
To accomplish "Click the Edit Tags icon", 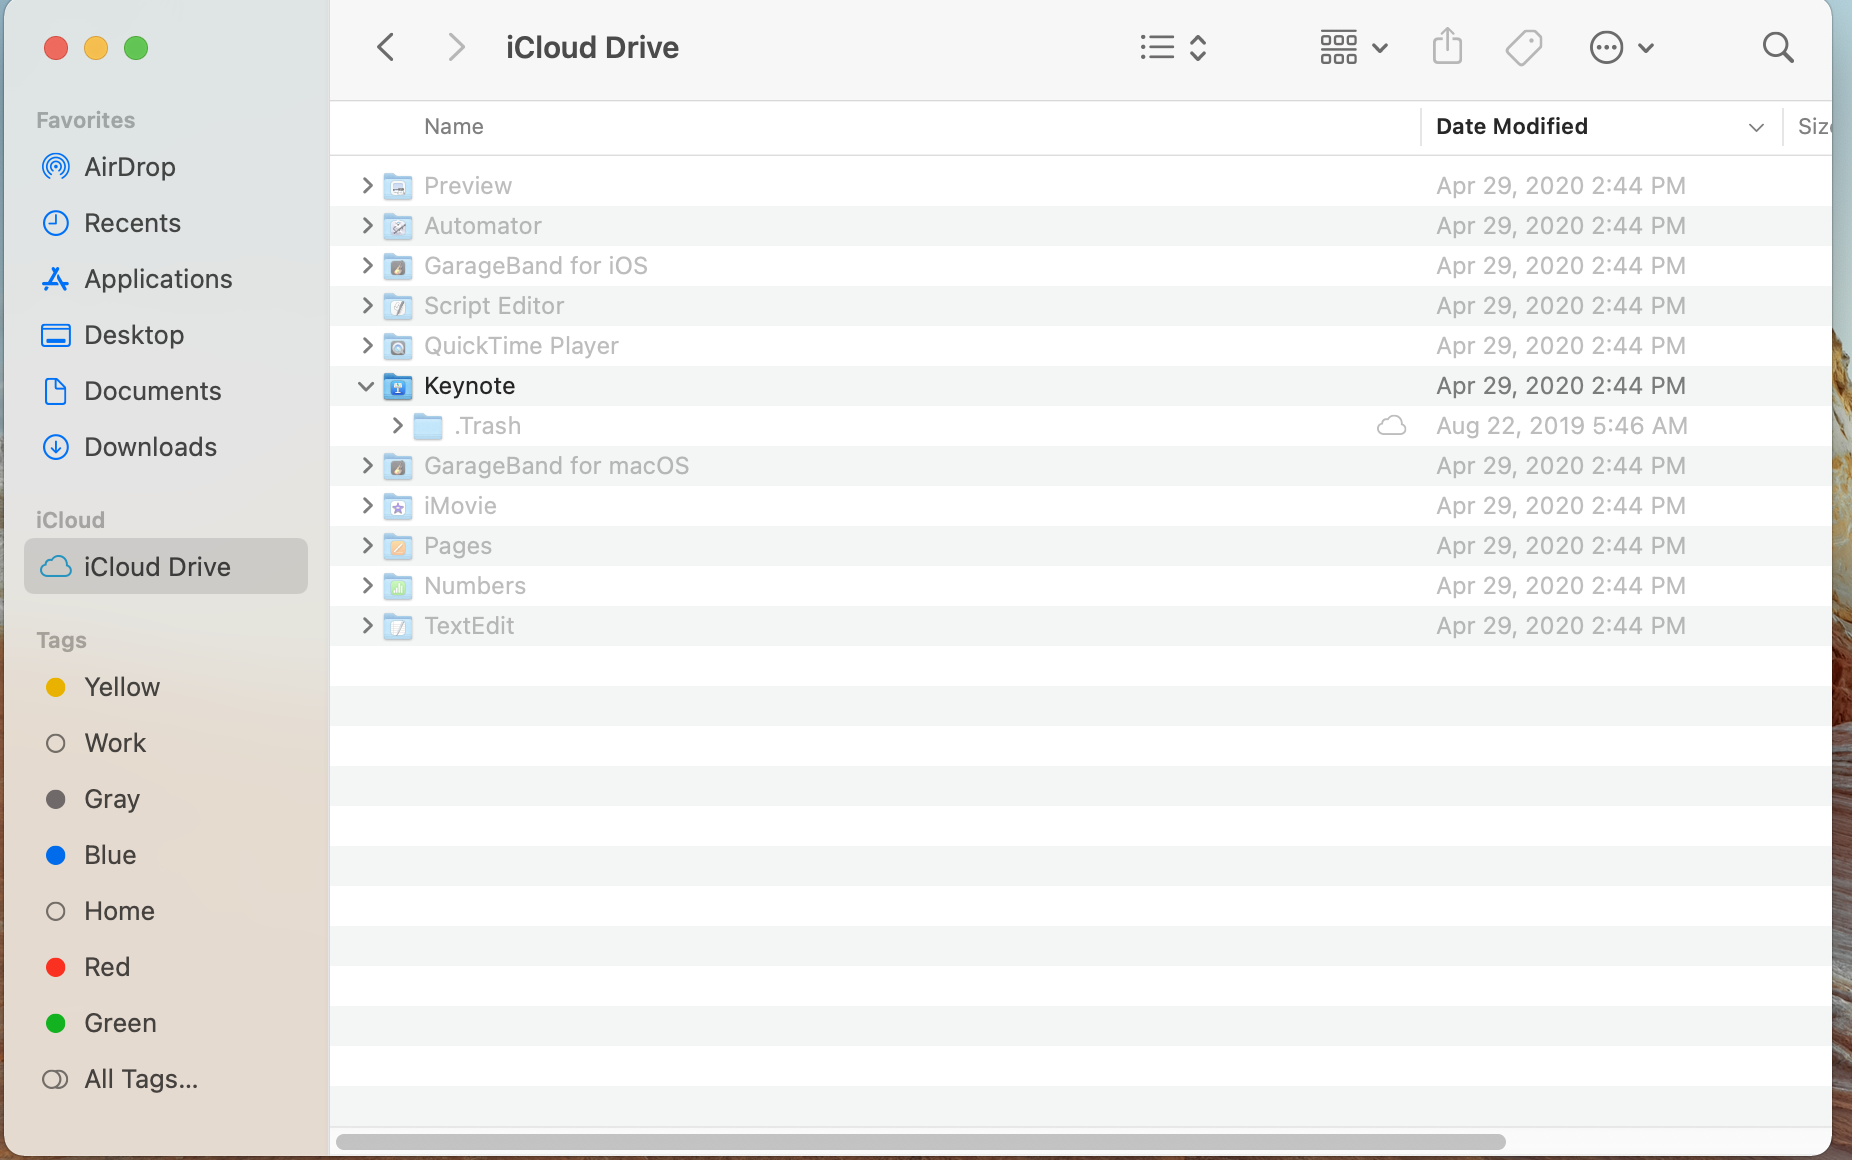I will (1524, 47).
